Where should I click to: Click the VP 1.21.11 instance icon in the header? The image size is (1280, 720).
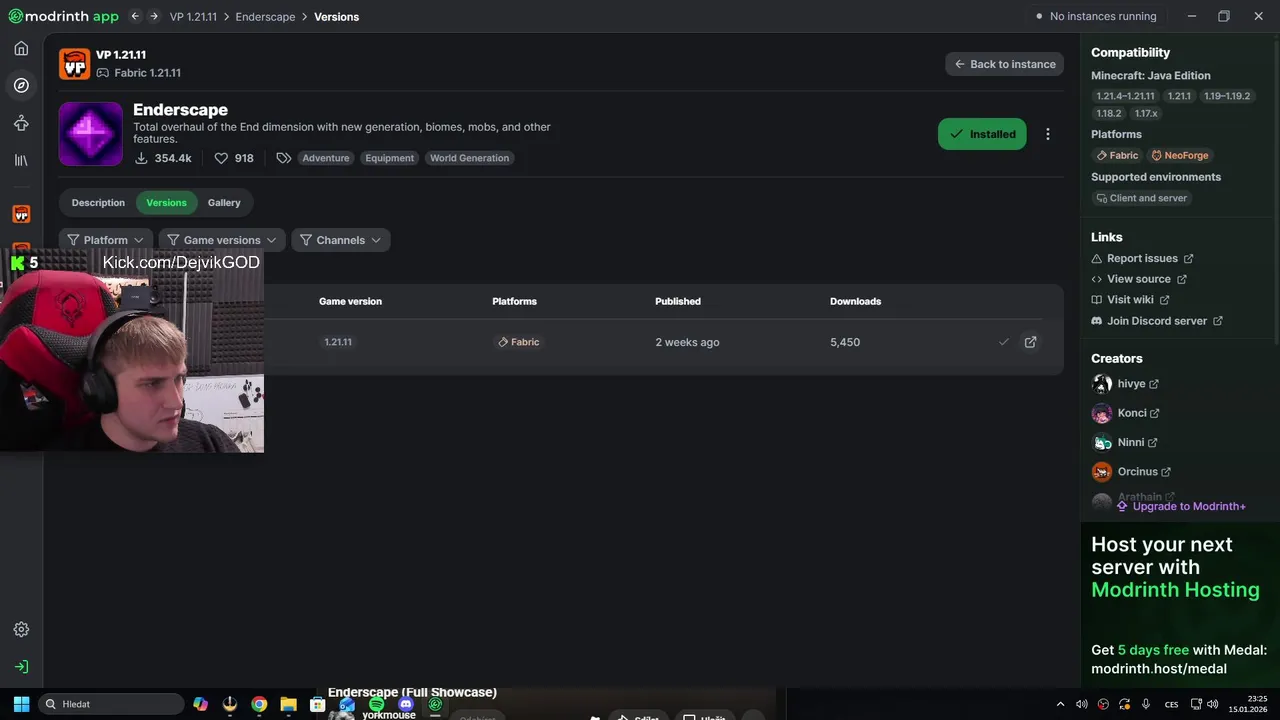pos(74,64)
